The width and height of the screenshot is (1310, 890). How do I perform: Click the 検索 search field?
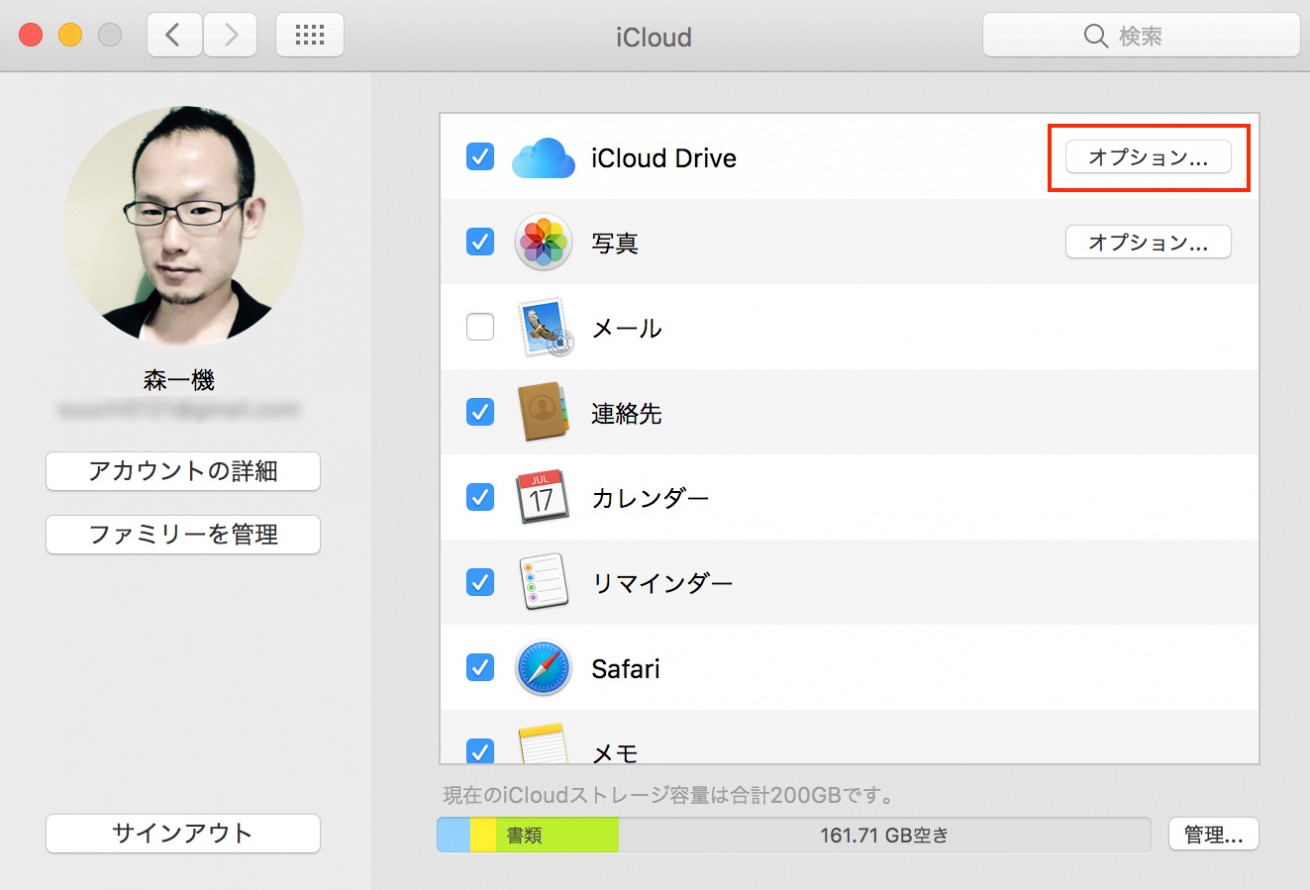click(x=1141, y=37)
